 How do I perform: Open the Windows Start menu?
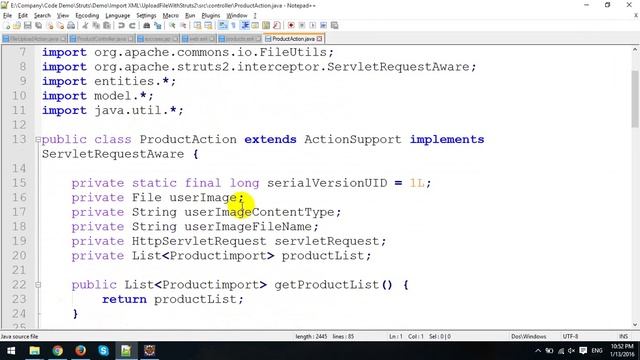pyautogui.click(x=11, y=351)
